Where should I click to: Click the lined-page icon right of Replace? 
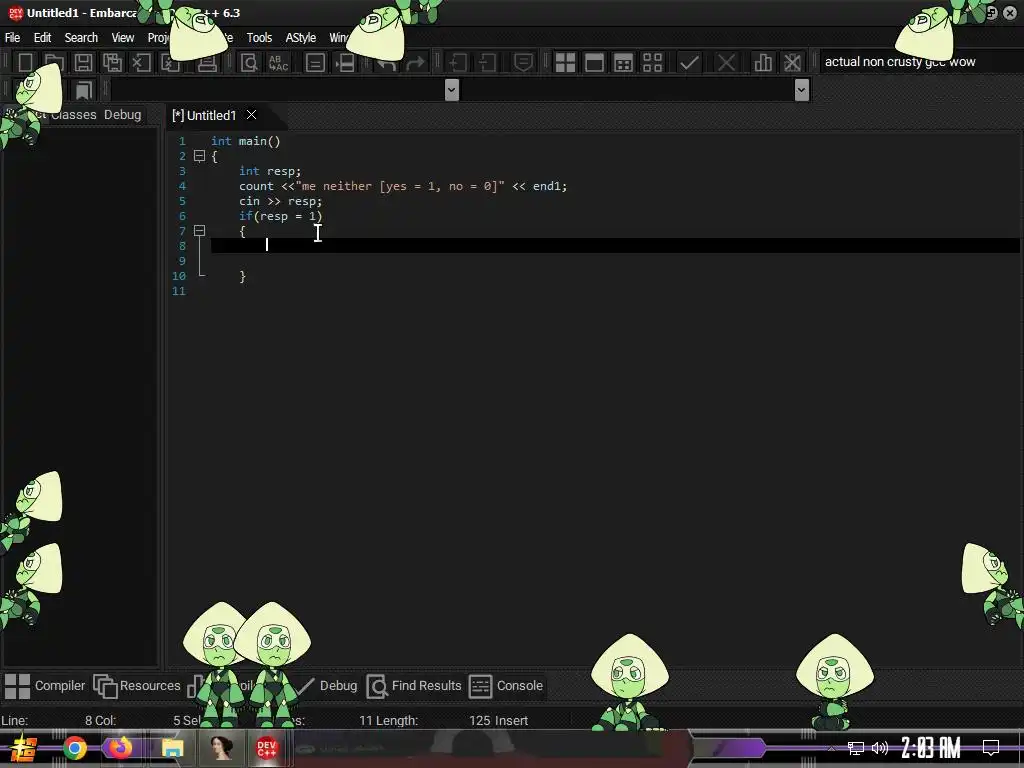315,63
